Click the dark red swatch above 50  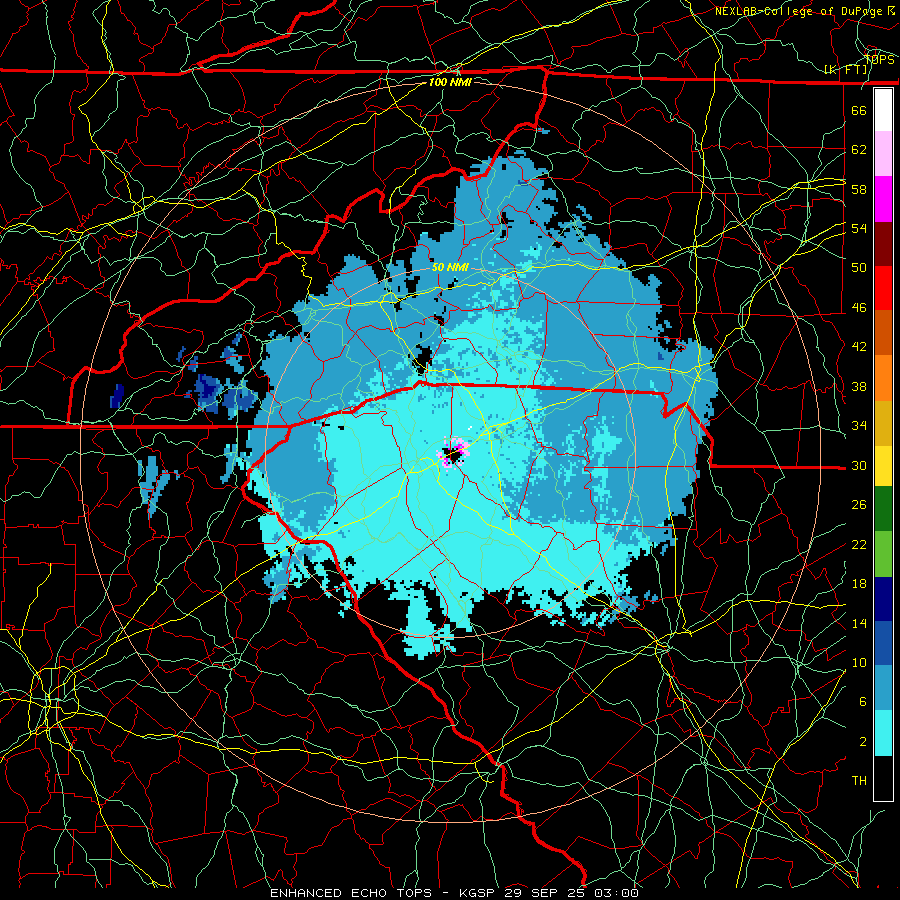pyautogui.click(x=883, y=243)
